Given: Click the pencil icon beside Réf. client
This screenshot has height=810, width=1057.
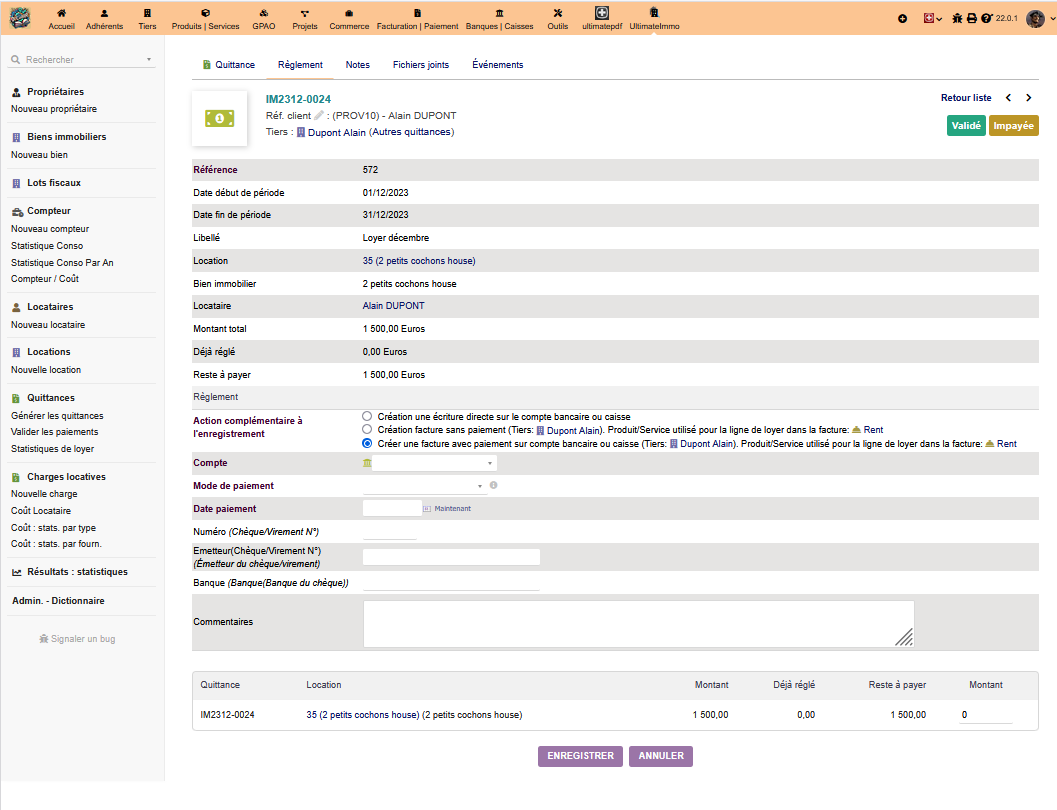Looking at the screenshot, I should tap(319, 115).
